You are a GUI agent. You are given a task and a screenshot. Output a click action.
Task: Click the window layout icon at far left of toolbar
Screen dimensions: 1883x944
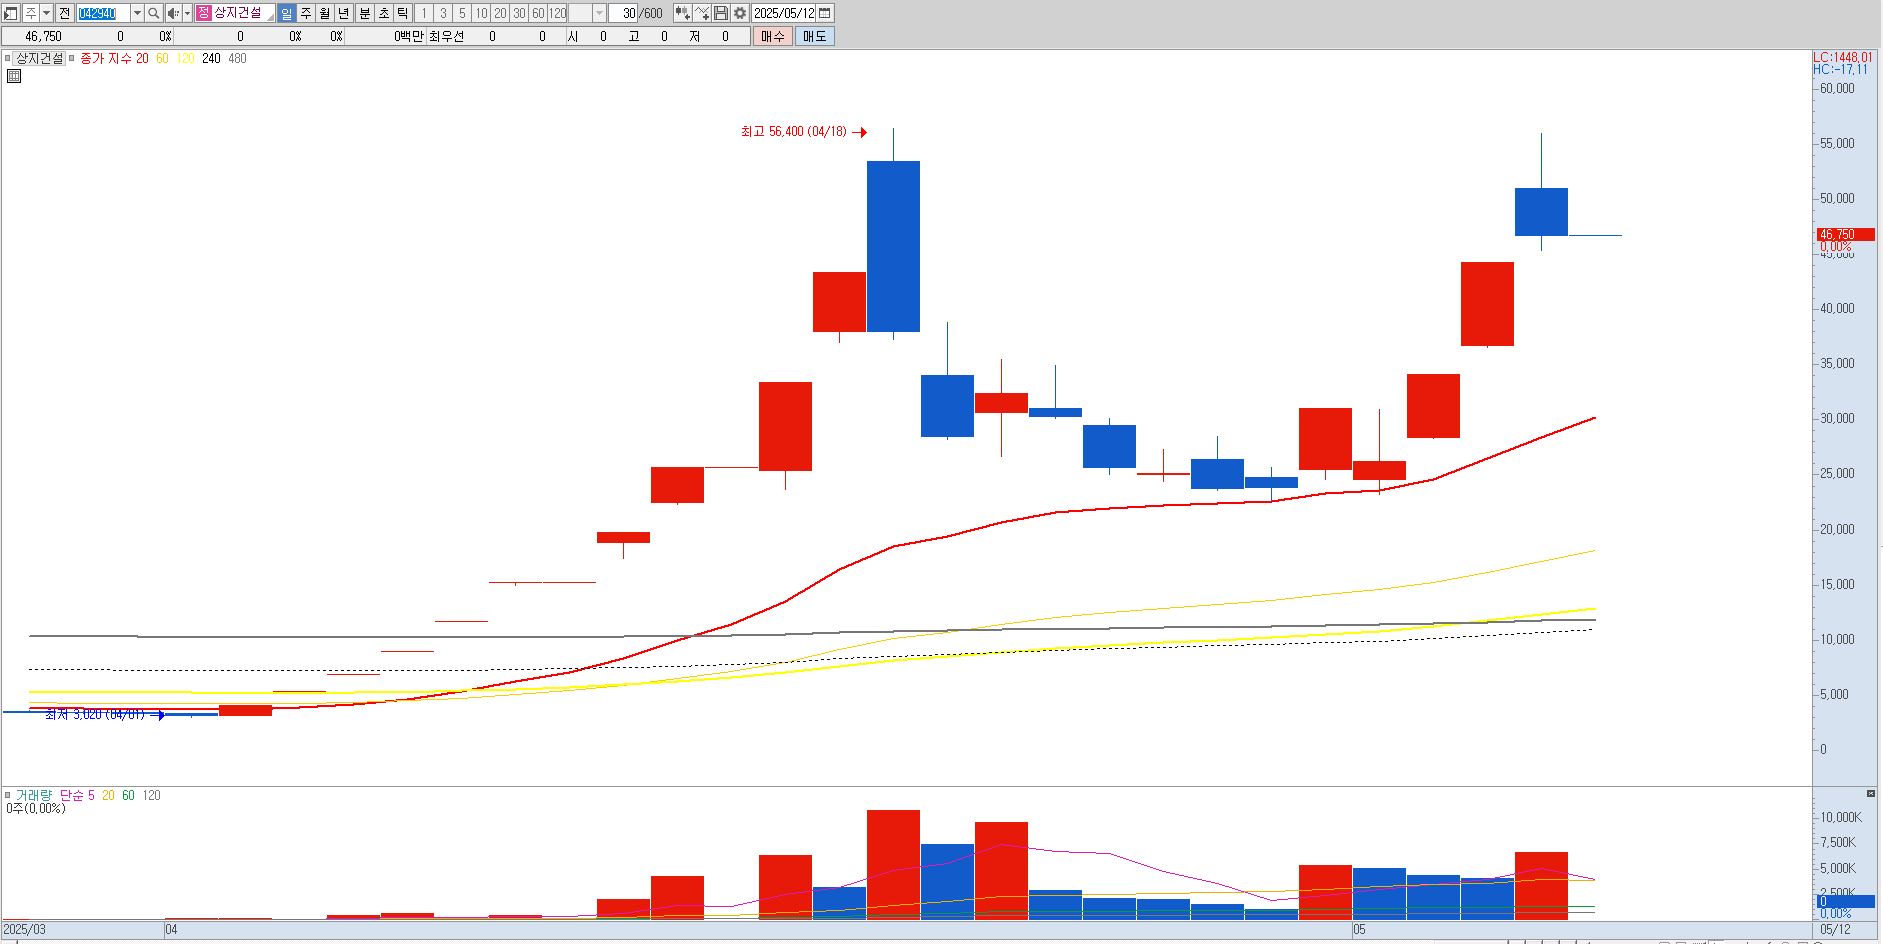pos(11,13)
